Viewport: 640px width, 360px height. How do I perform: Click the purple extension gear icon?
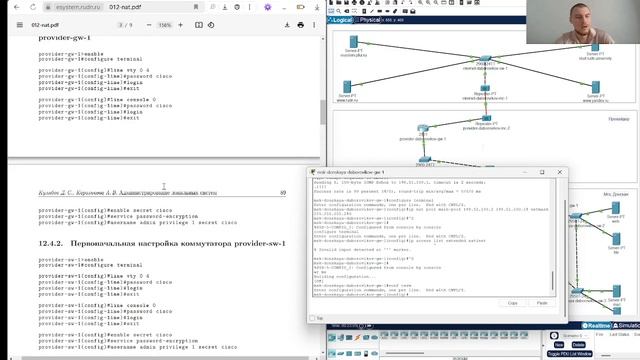tap(268, 7)
